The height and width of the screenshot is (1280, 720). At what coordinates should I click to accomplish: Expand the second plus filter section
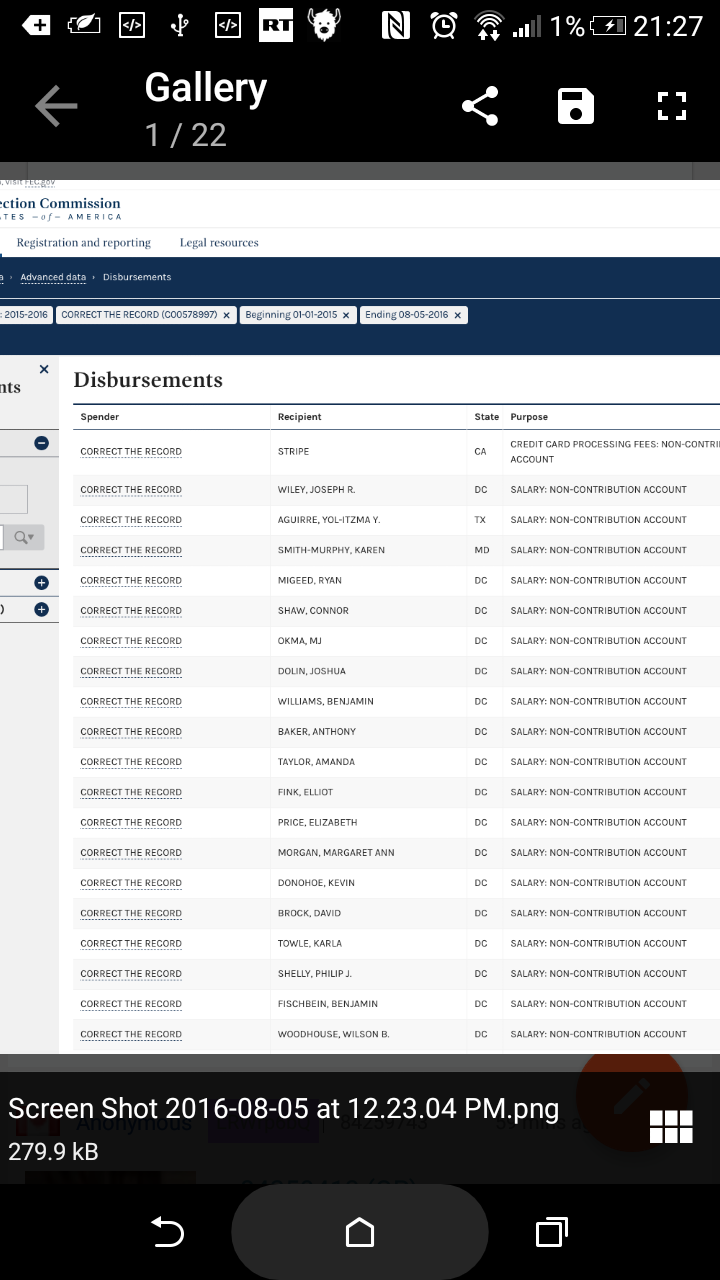point(41,609)
